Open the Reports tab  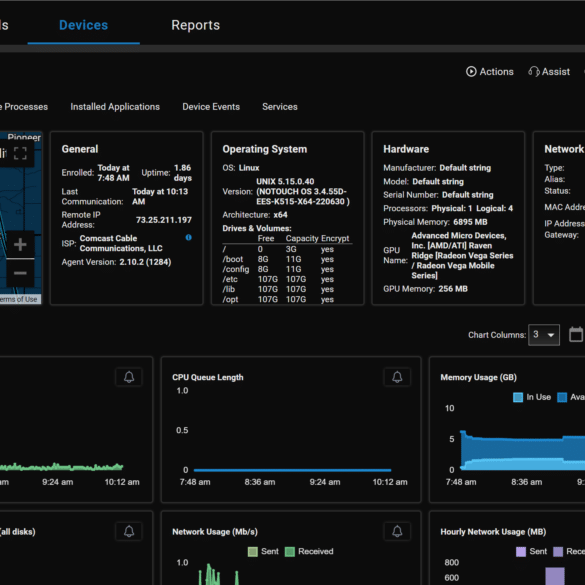[x=195, y=25]
